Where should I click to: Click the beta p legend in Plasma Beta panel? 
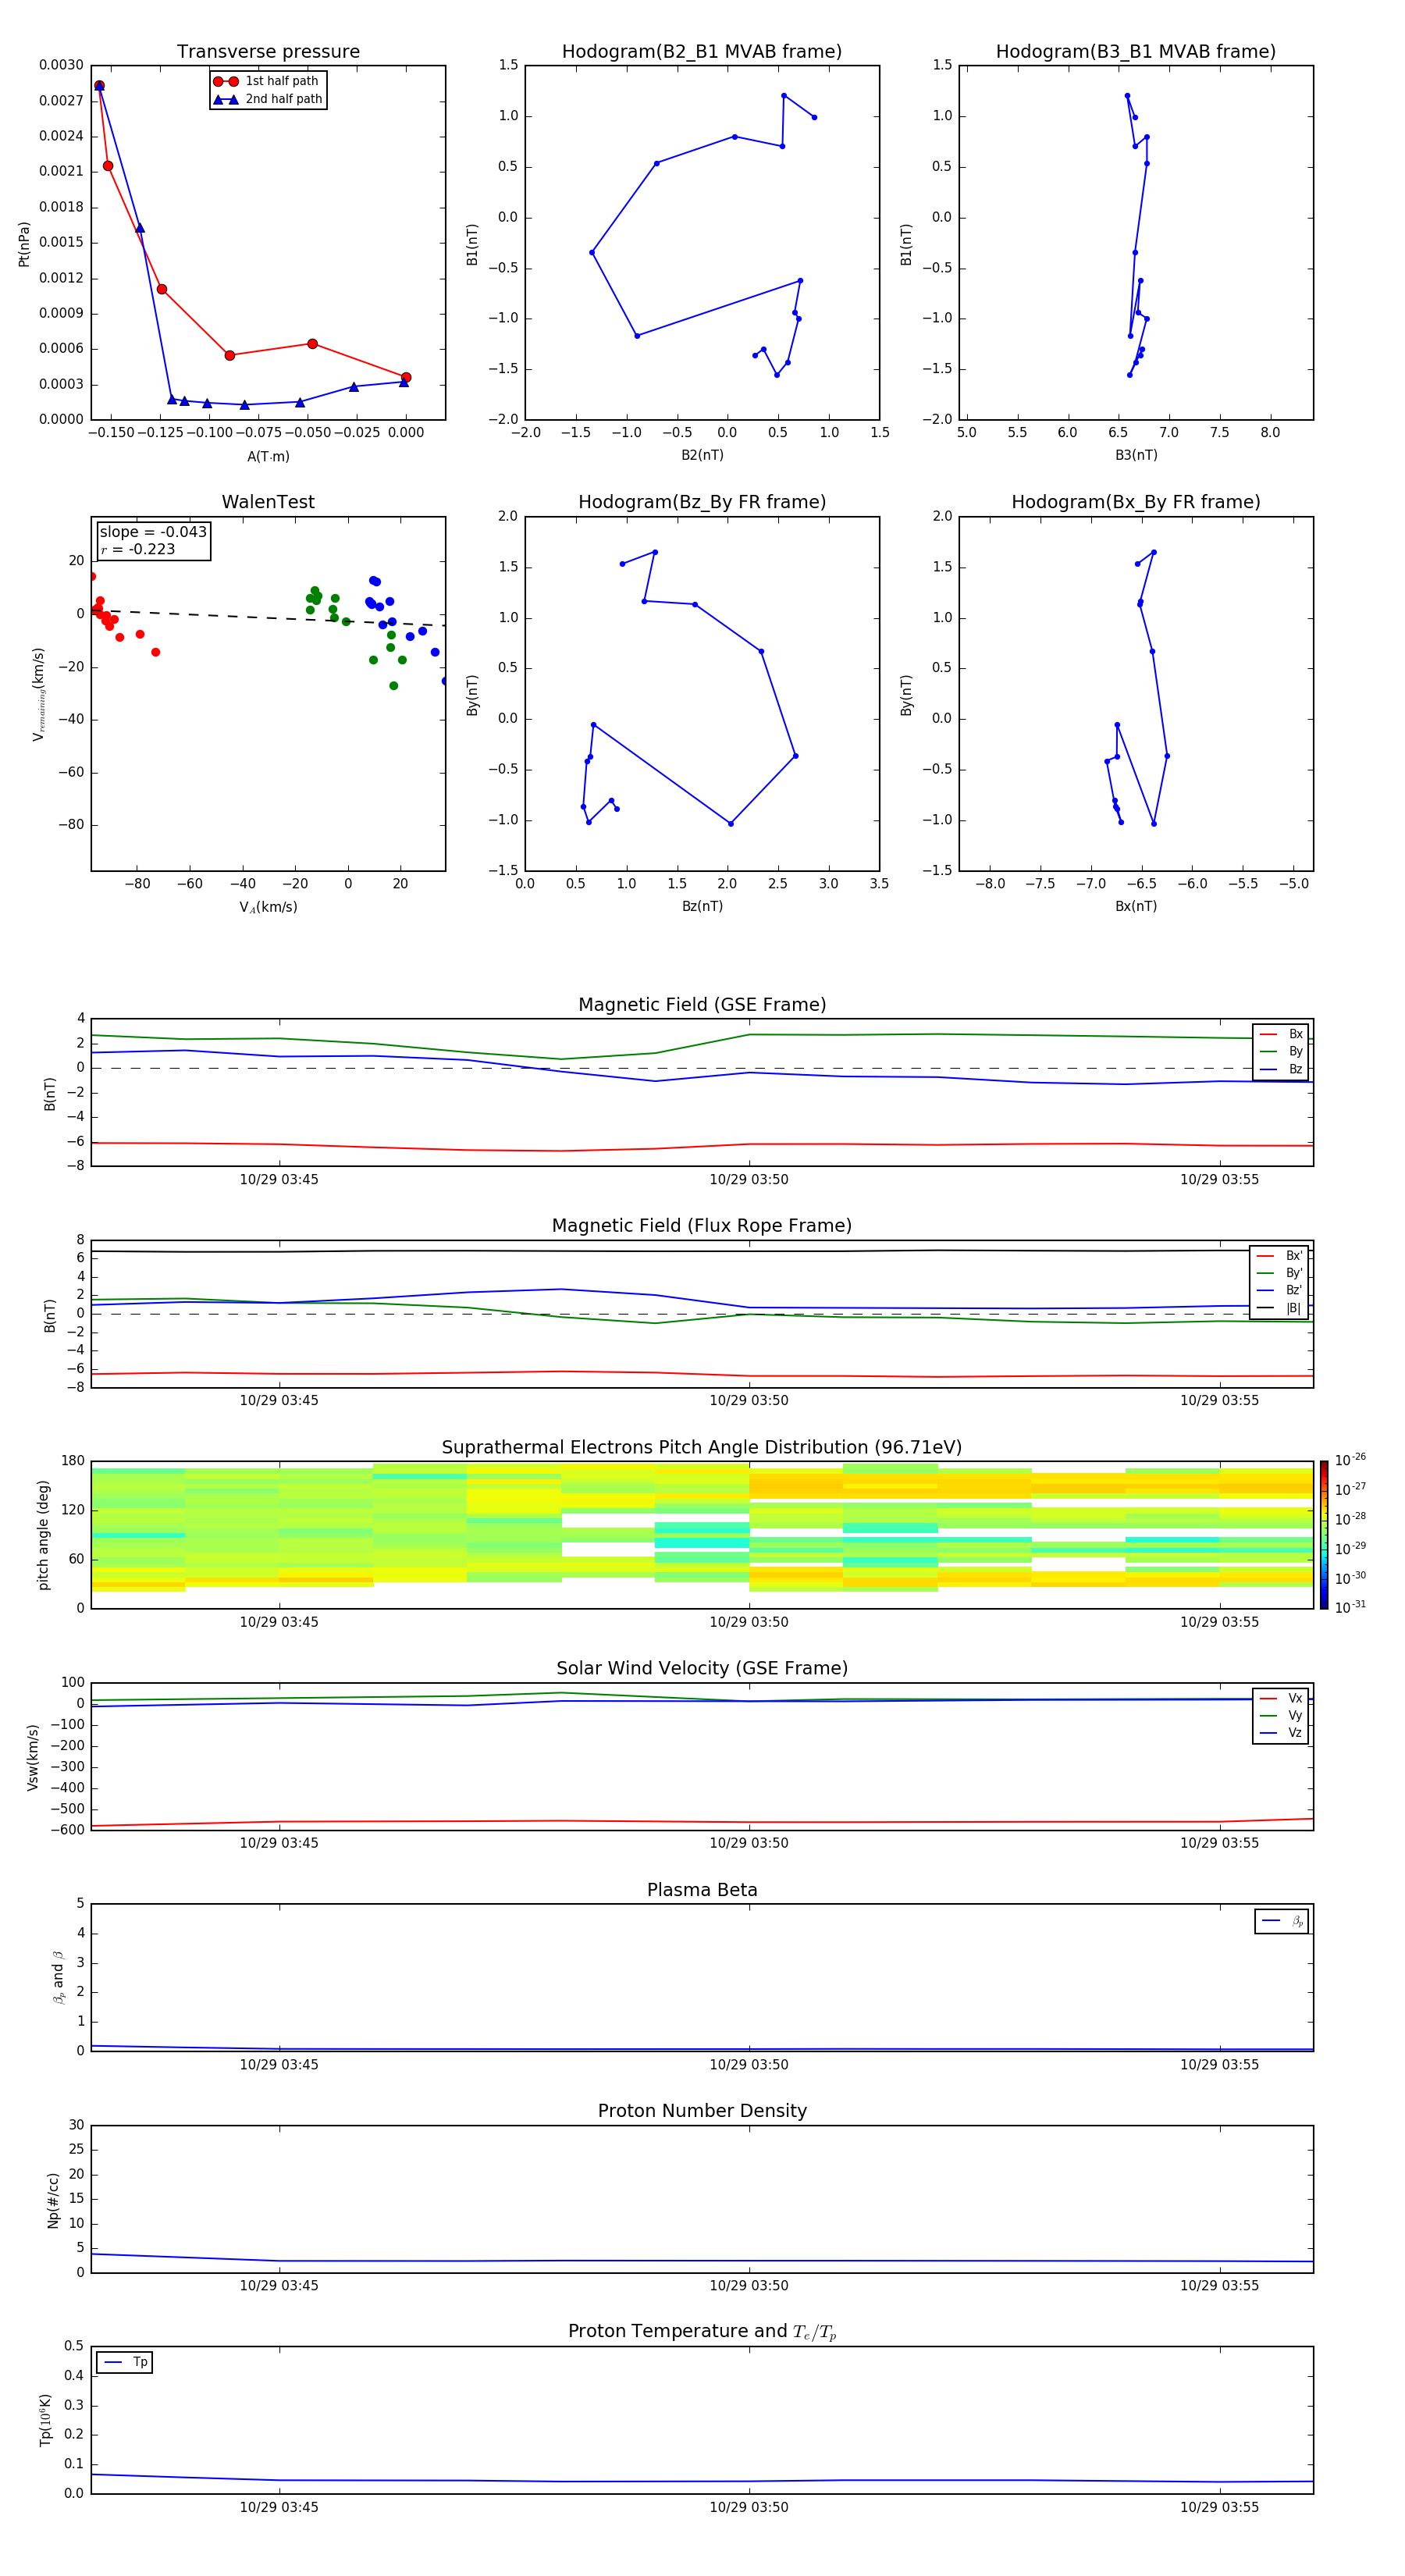[1282, 1921]
